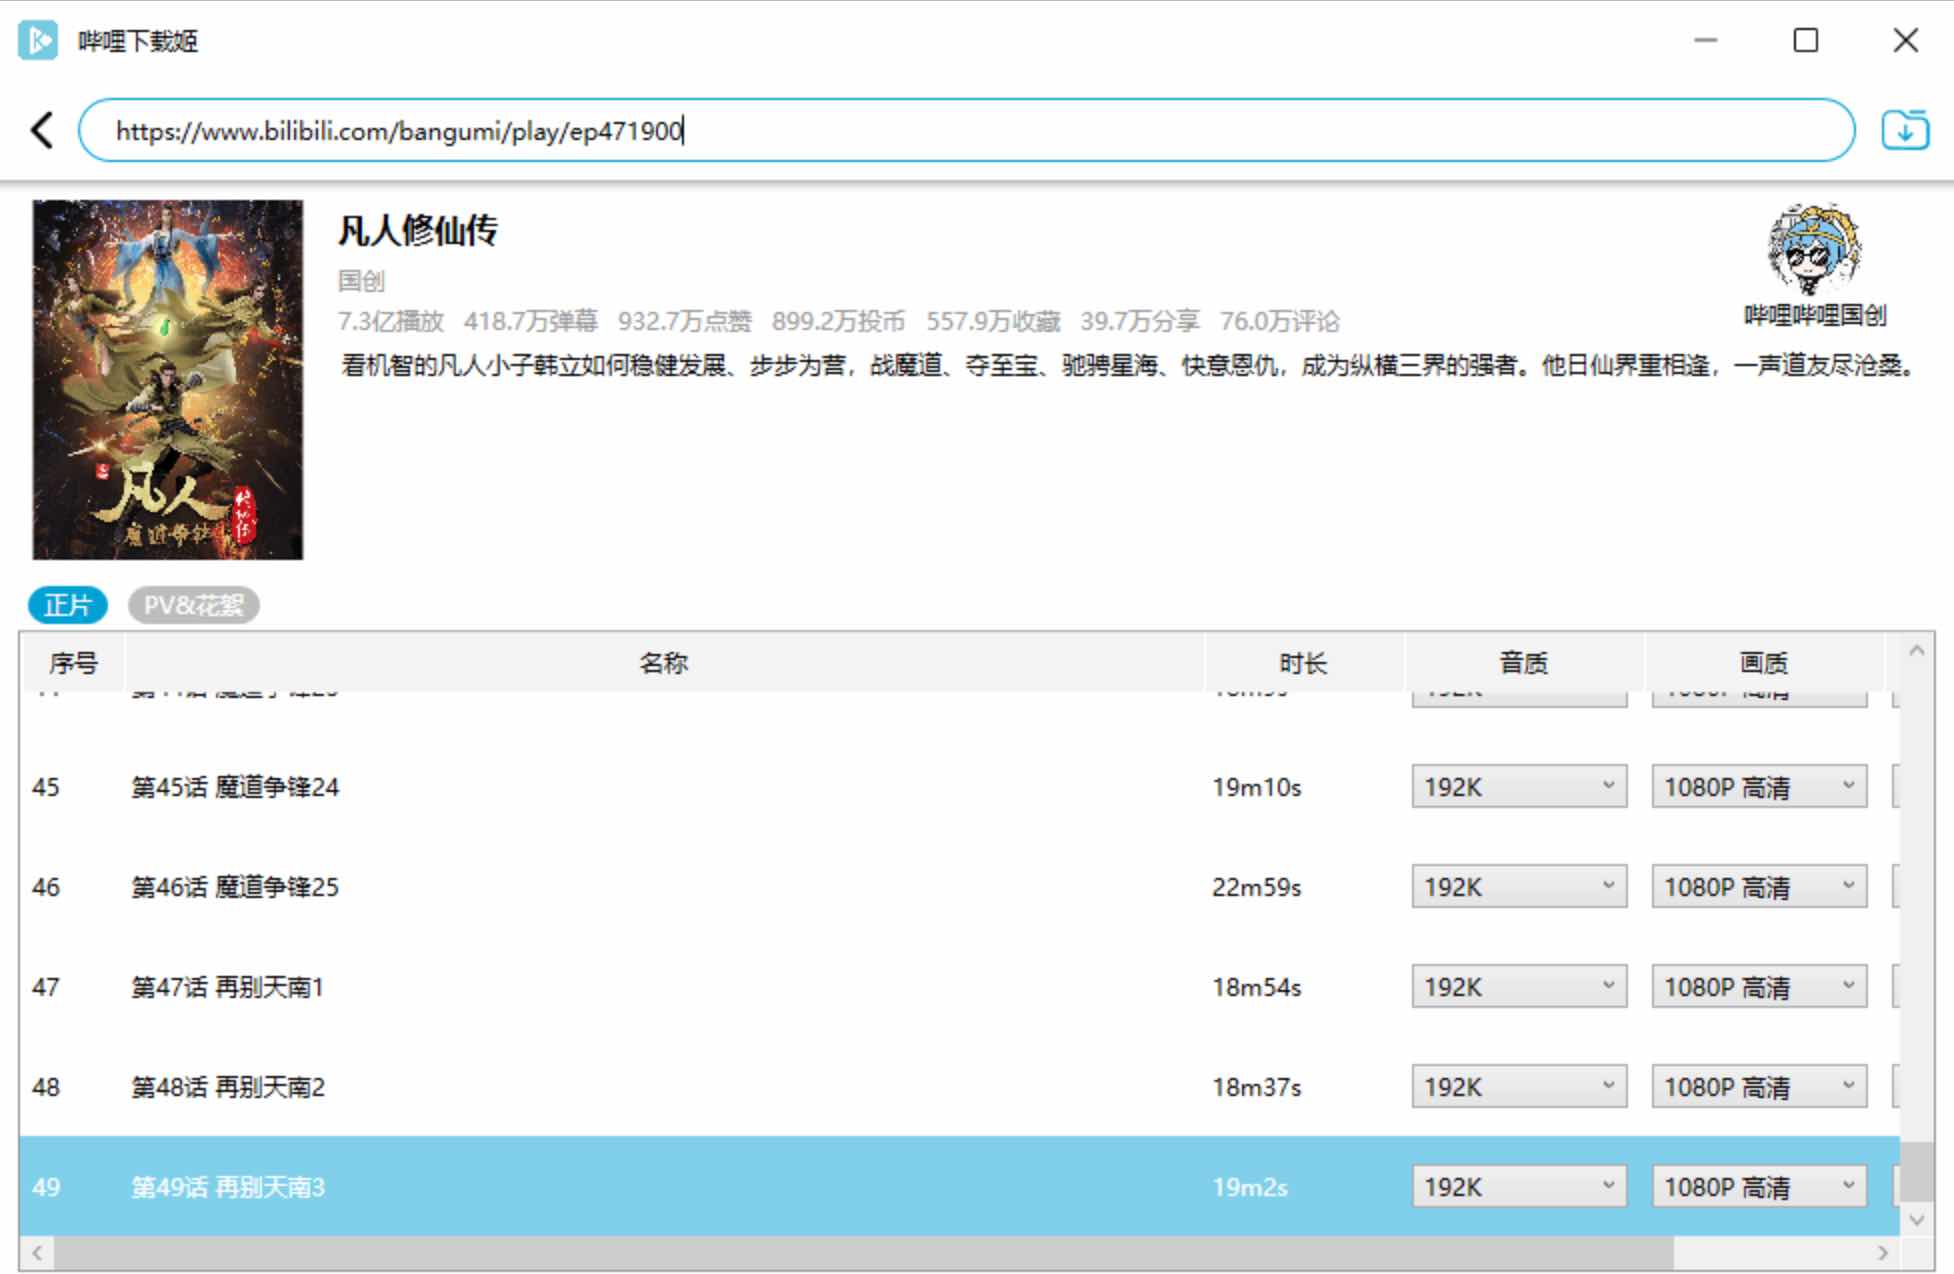Viewport: 1954px width, 1274px height.
Task: Open video quality dropdown for episode 48
Action: click(1759, 1086)
